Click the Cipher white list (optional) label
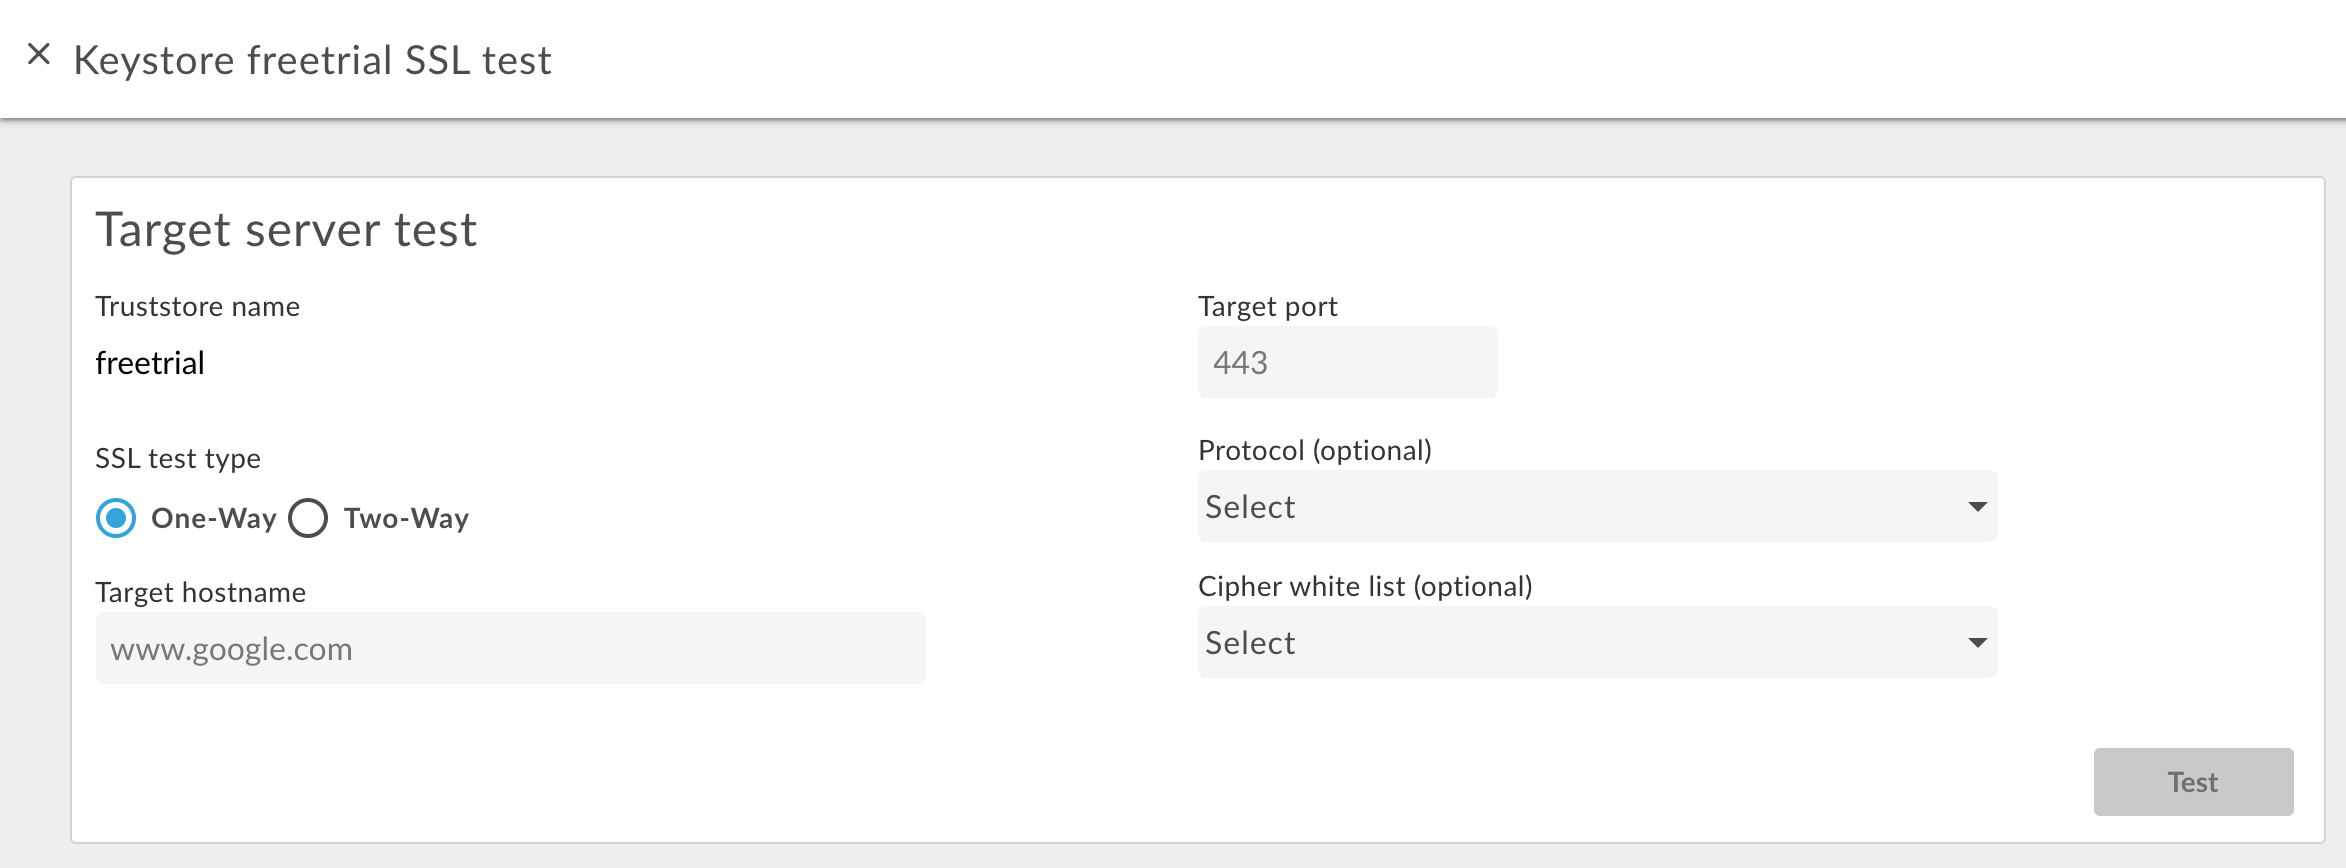 click(1365, 586)
